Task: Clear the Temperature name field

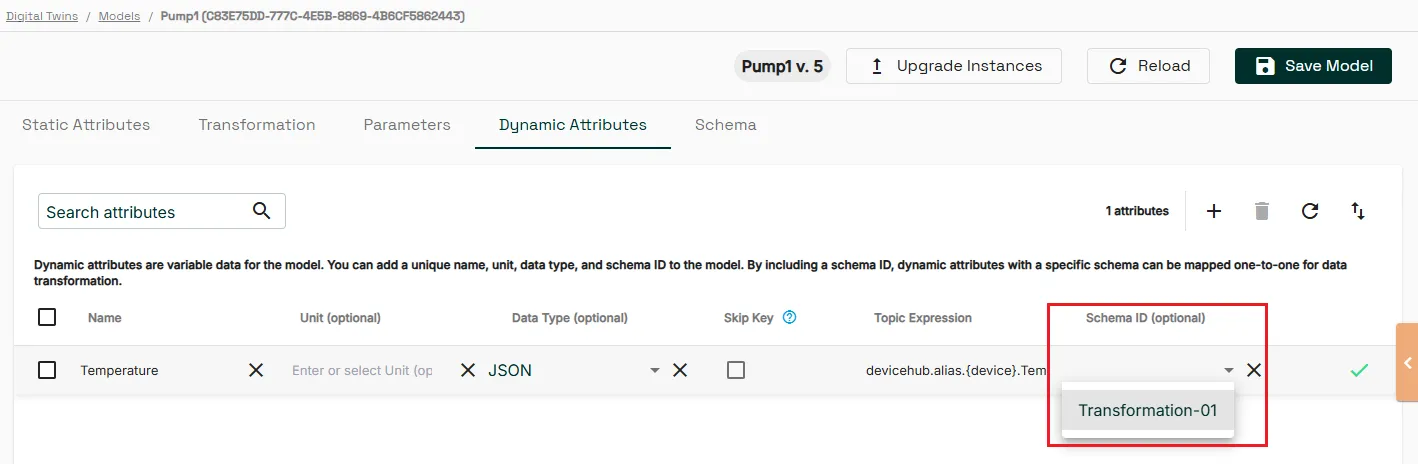Action: (256, 370)
